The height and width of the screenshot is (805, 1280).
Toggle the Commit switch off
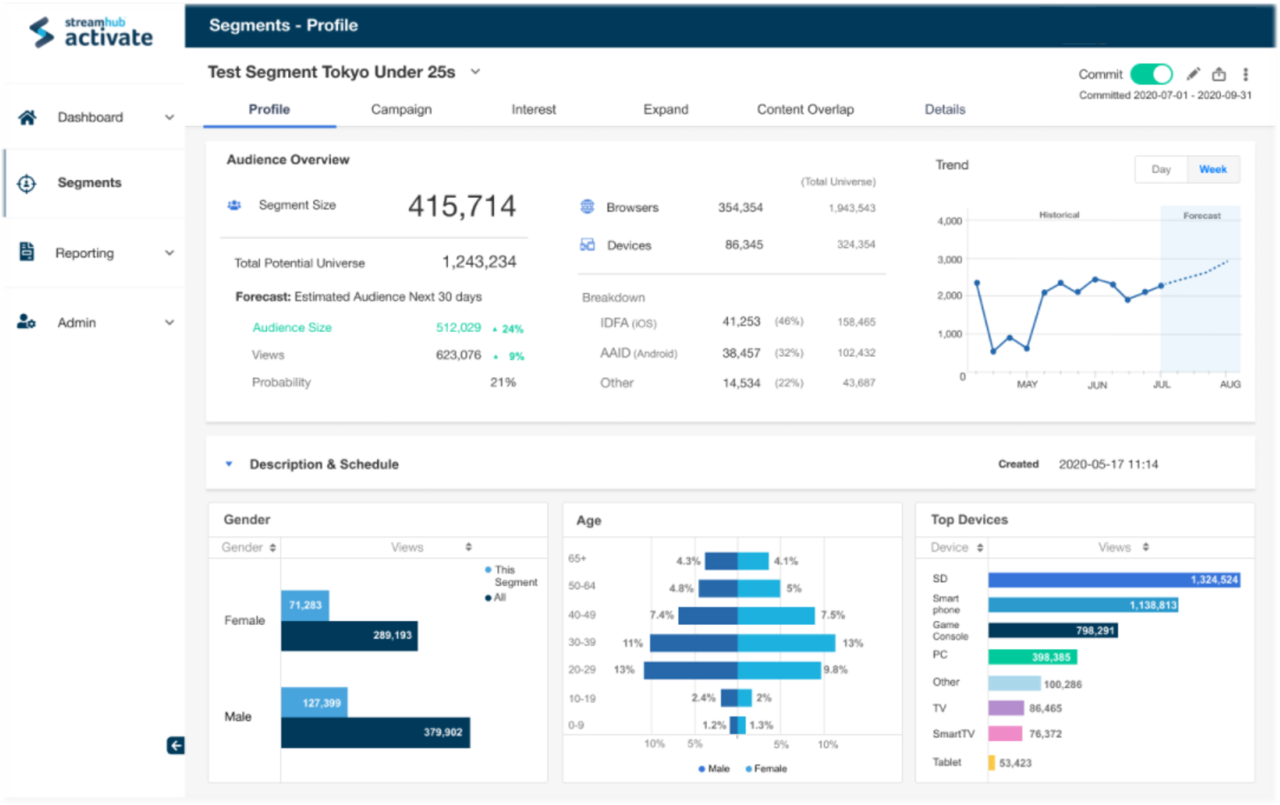(1150, 73)
